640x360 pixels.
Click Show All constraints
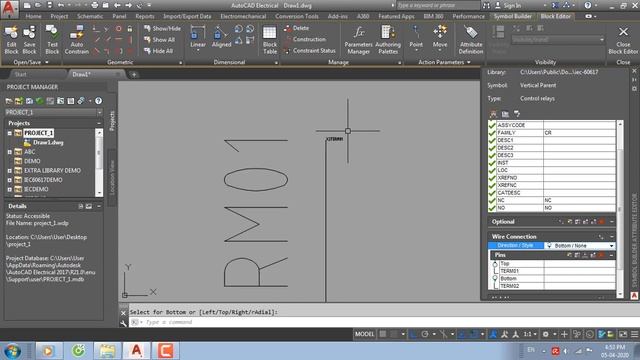tap(159, 40)
